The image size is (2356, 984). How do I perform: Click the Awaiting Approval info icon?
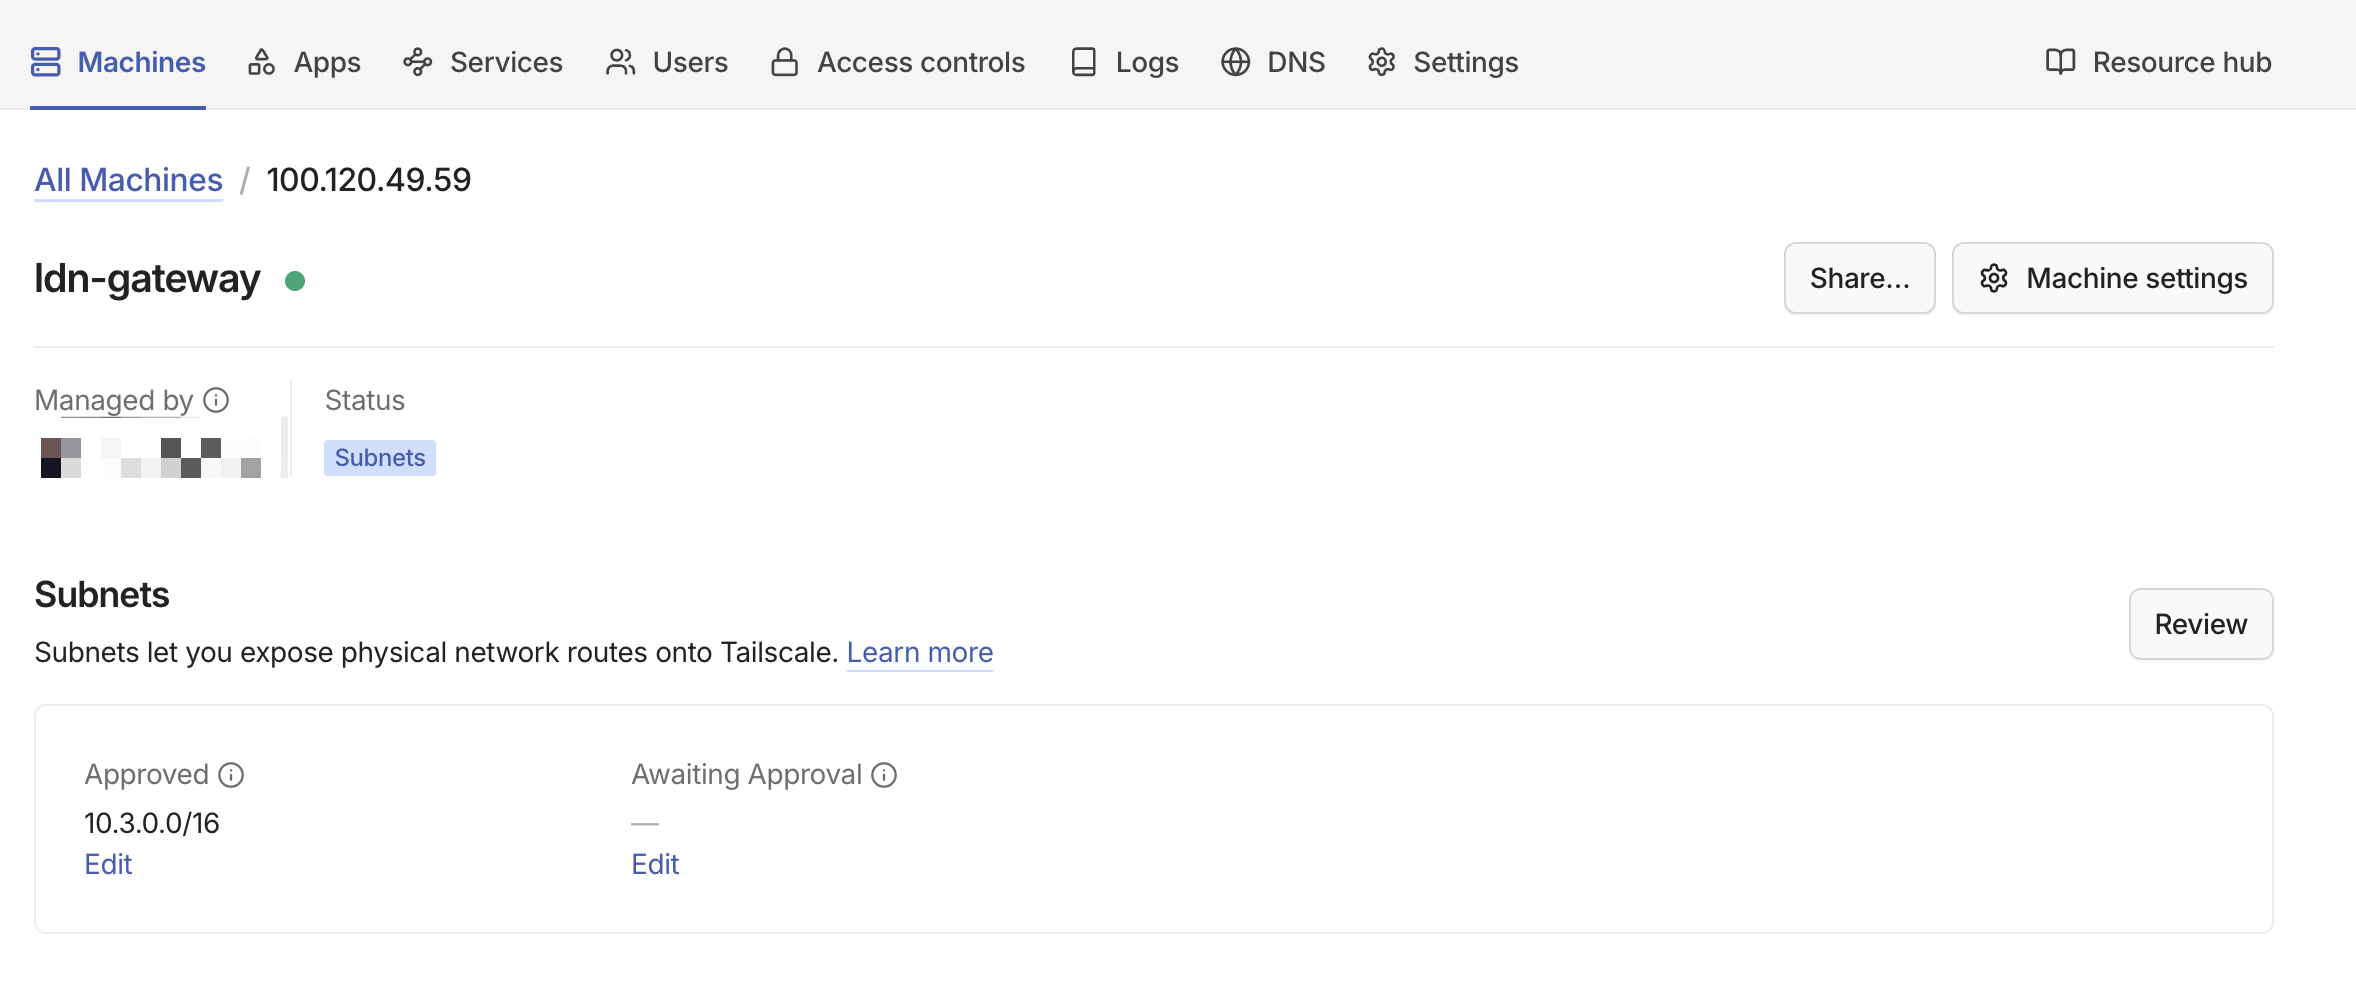[885, 773]
